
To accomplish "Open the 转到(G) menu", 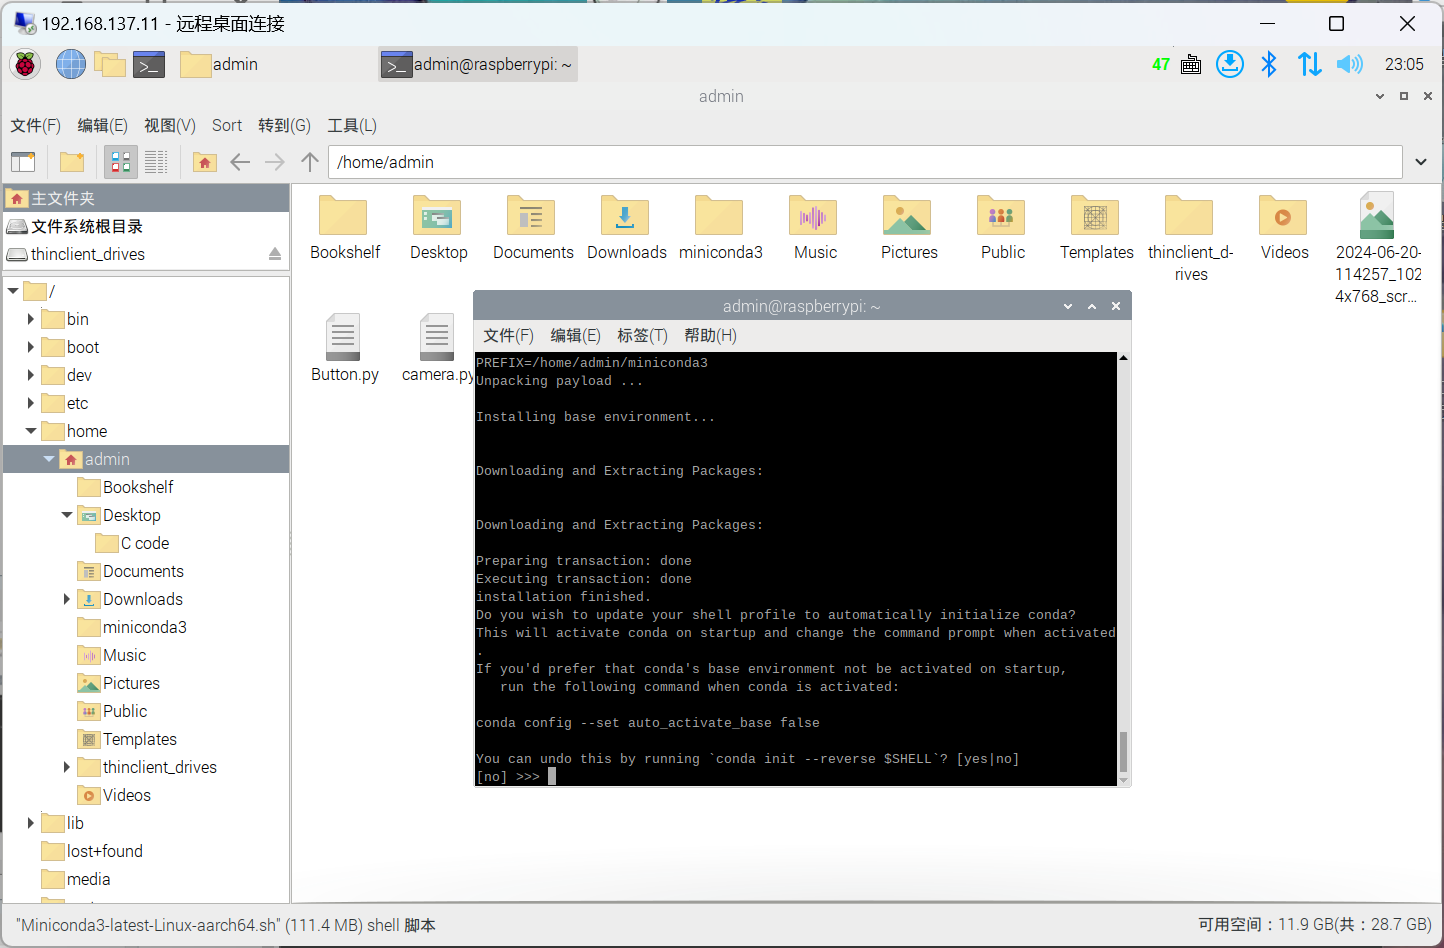I will click(x=284, y=125).
